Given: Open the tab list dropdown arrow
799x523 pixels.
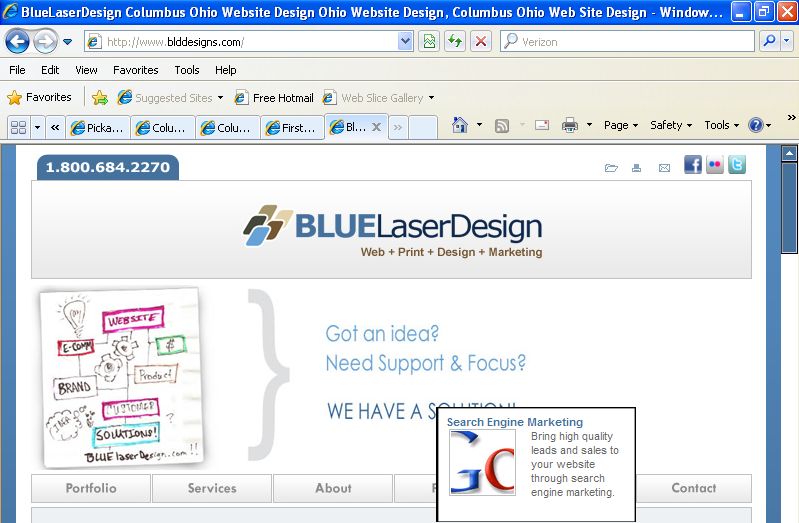Looking at the screenshot, I should 37,127.
